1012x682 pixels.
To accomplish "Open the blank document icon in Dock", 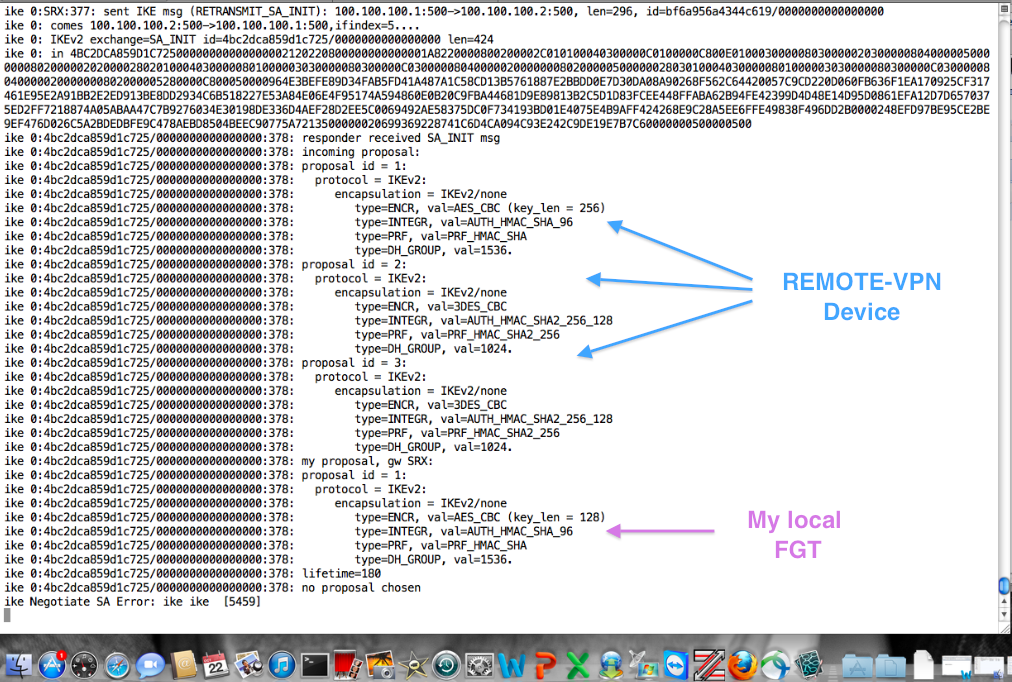I will [x=923, y=665].
